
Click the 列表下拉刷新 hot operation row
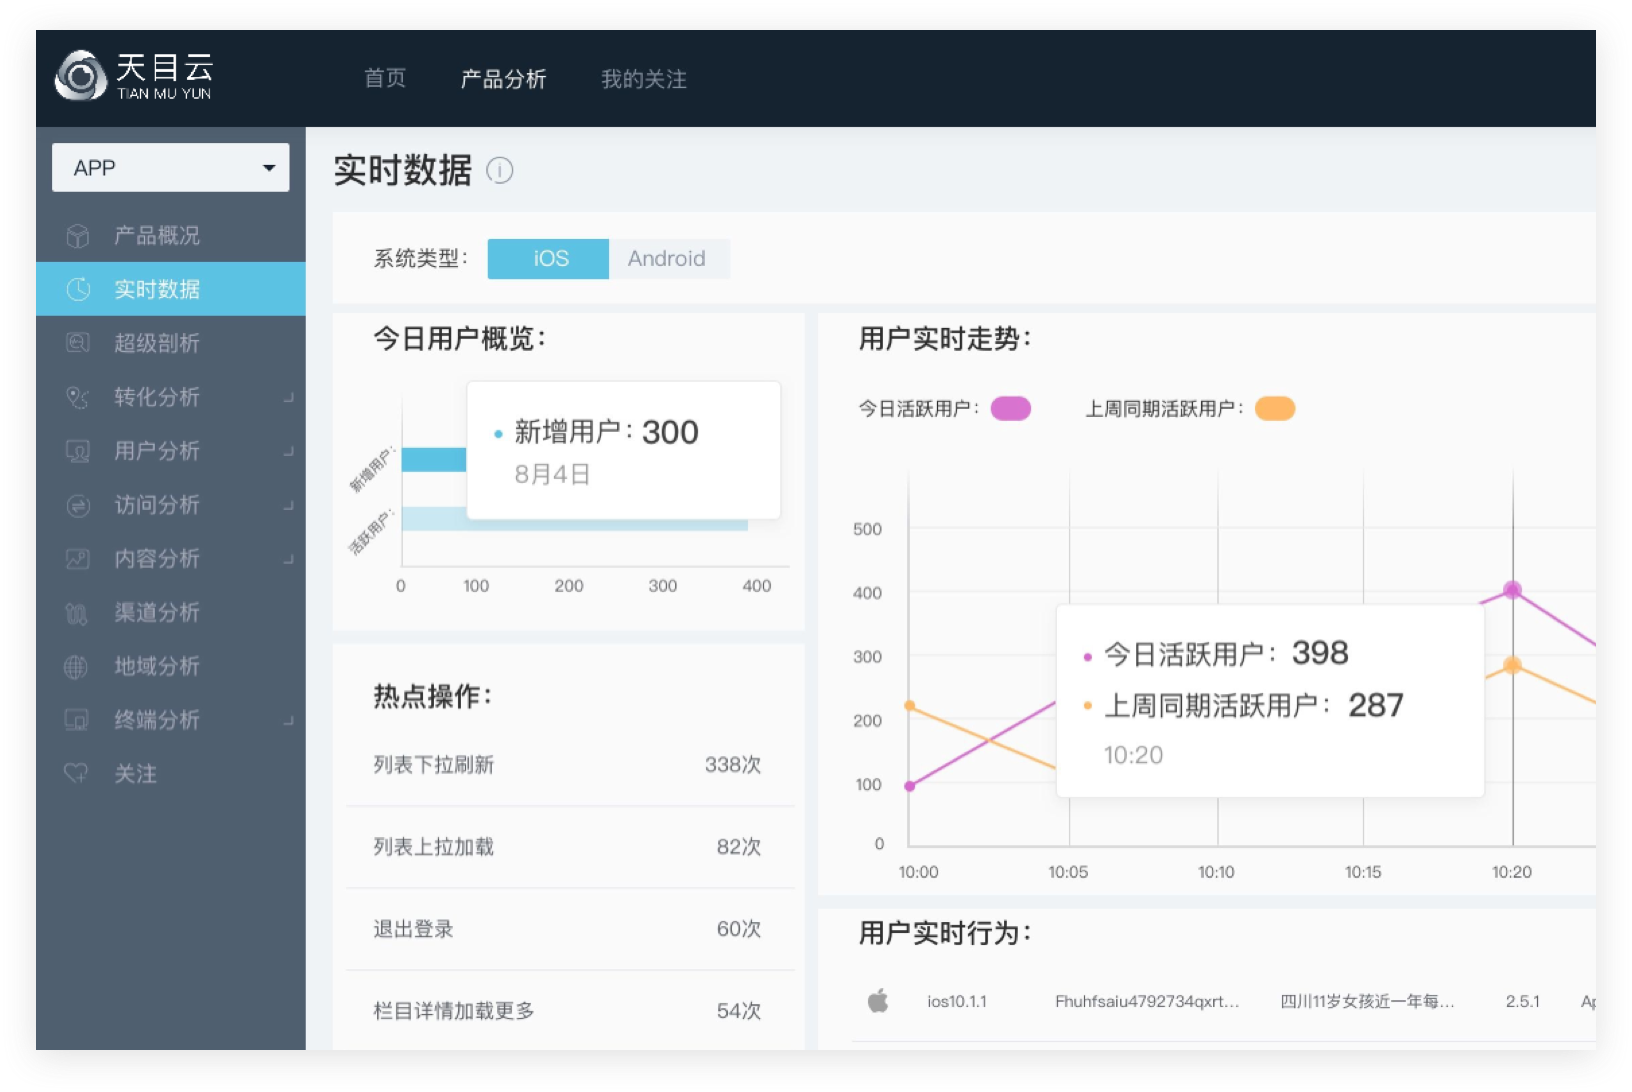pos(567,765)
